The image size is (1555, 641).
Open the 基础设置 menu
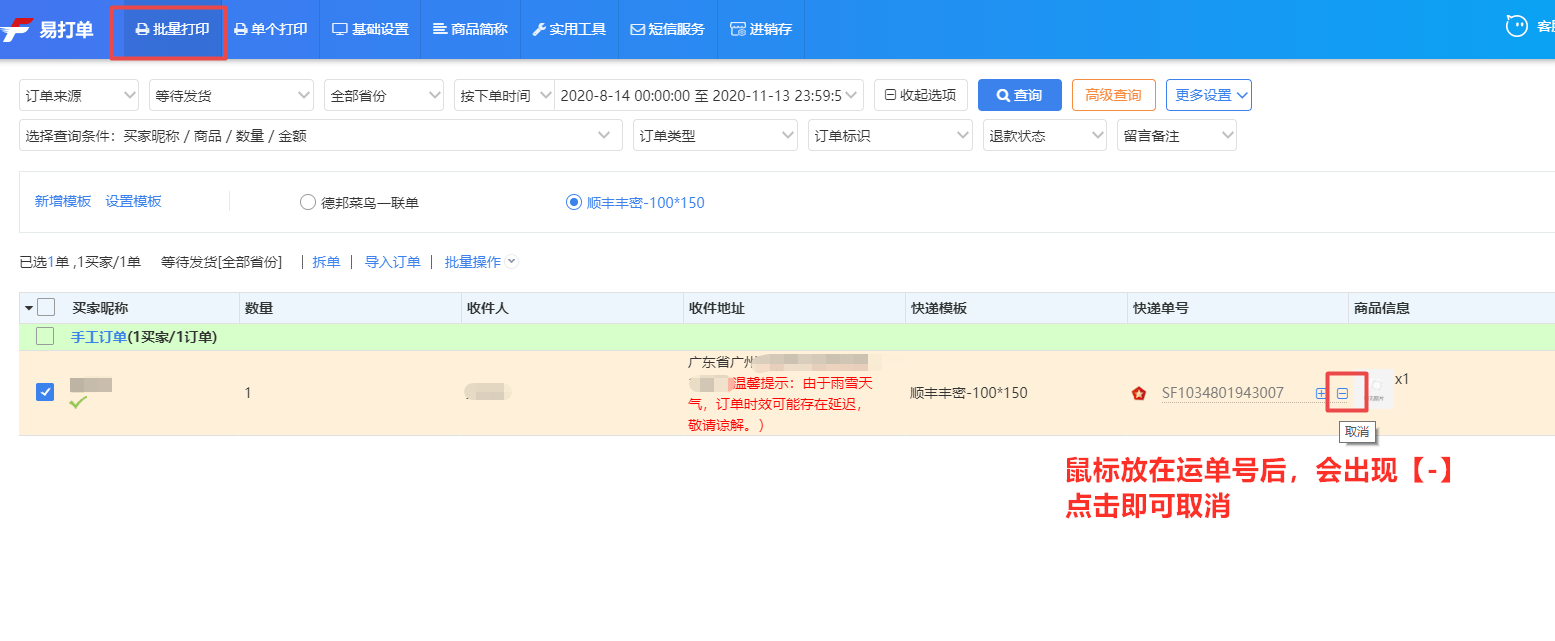pyautogui.click(x=370, y=30)
